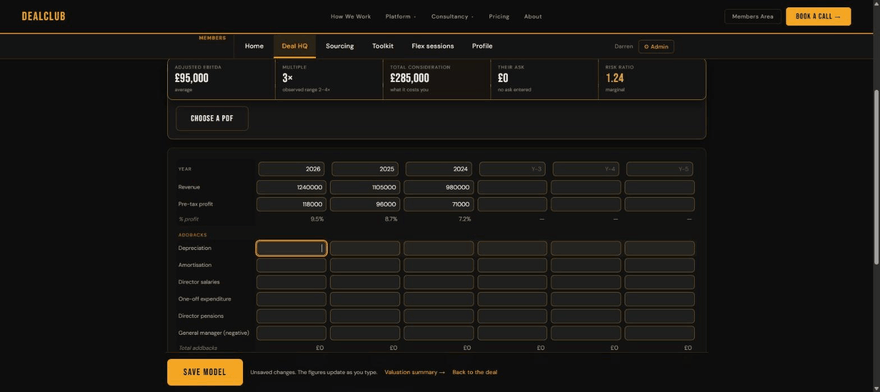Screen dimensions: 880x392
Task: Follow the Back to the deal link
Action: pos(474,372)
